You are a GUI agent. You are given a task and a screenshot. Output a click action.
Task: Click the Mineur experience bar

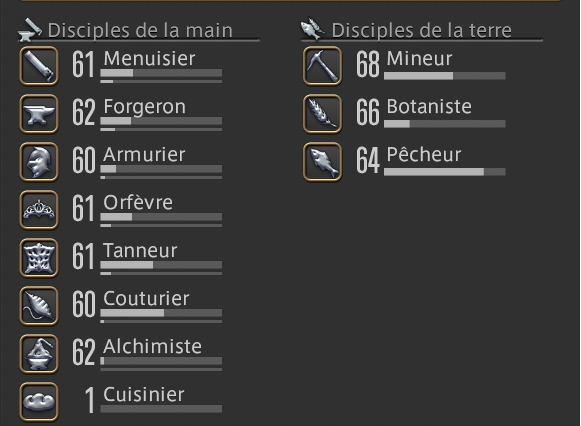pyautogui.click(x=445, y=76)
